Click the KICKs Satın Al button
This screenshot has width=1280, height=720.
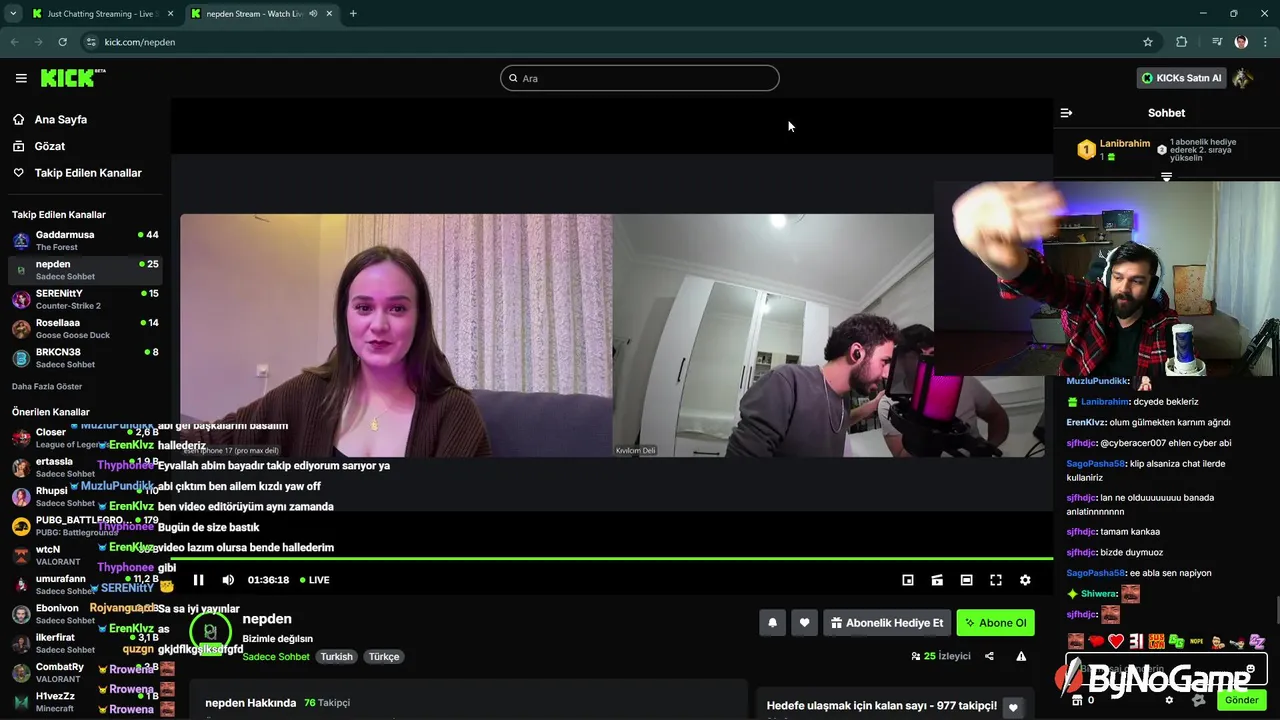point(1183,78)
